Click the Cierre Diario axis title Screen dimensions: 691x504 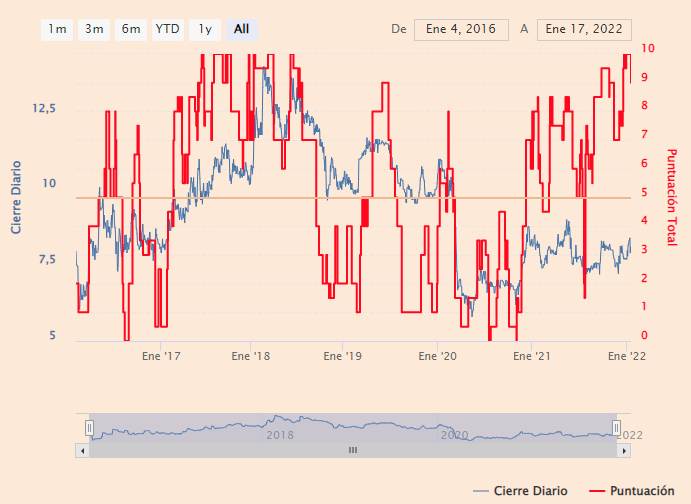point(16,197)
